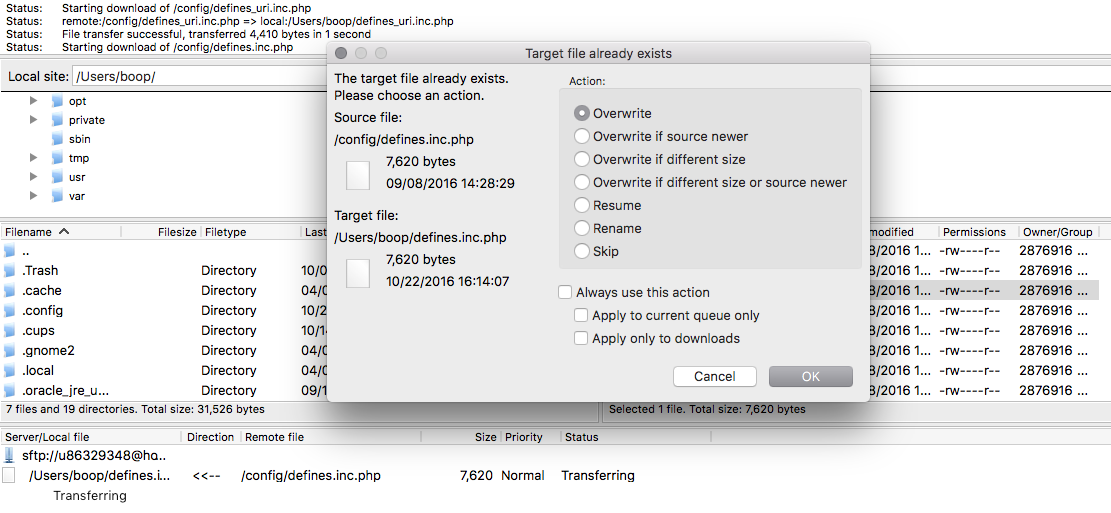Click the target file document icon
The image size is (1111, 513).
[358, 272]
